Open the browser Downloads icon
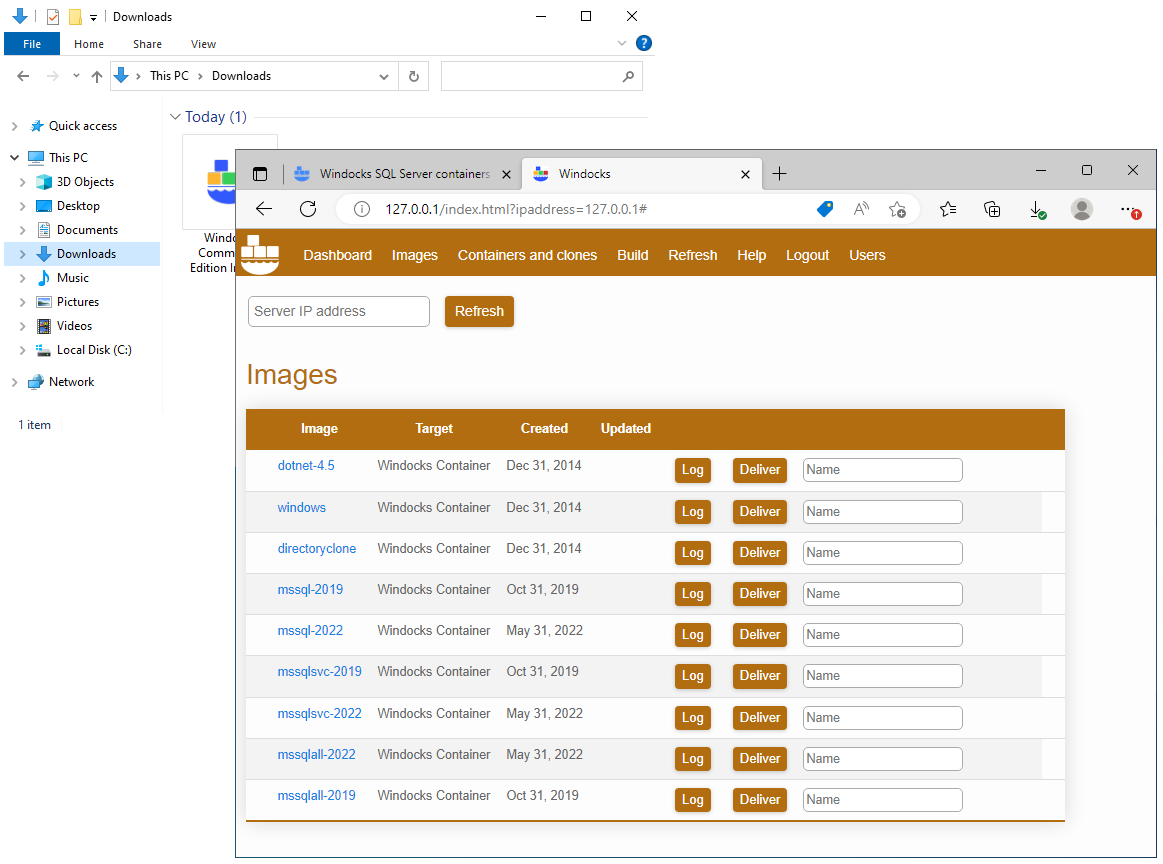The image size is (1163, 864). pos(1037,209)
